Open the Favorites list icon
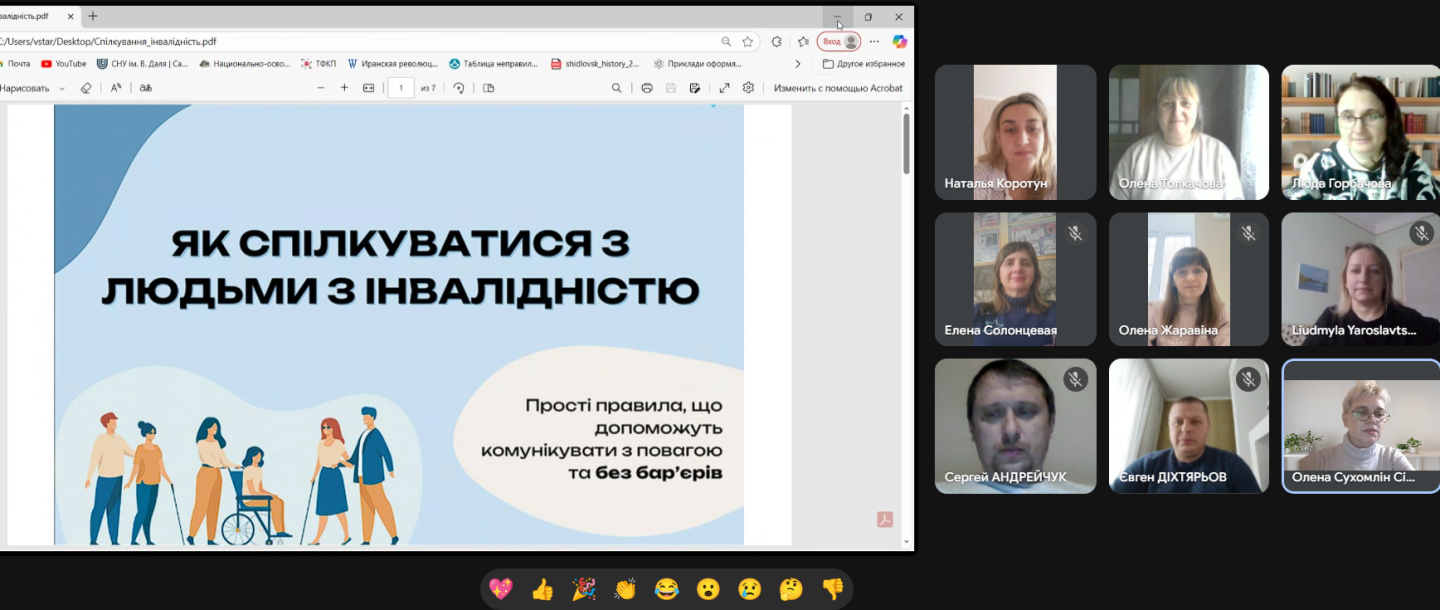Screen dimensions: 1440x610 pyautogui.click(x=803, y=41)
